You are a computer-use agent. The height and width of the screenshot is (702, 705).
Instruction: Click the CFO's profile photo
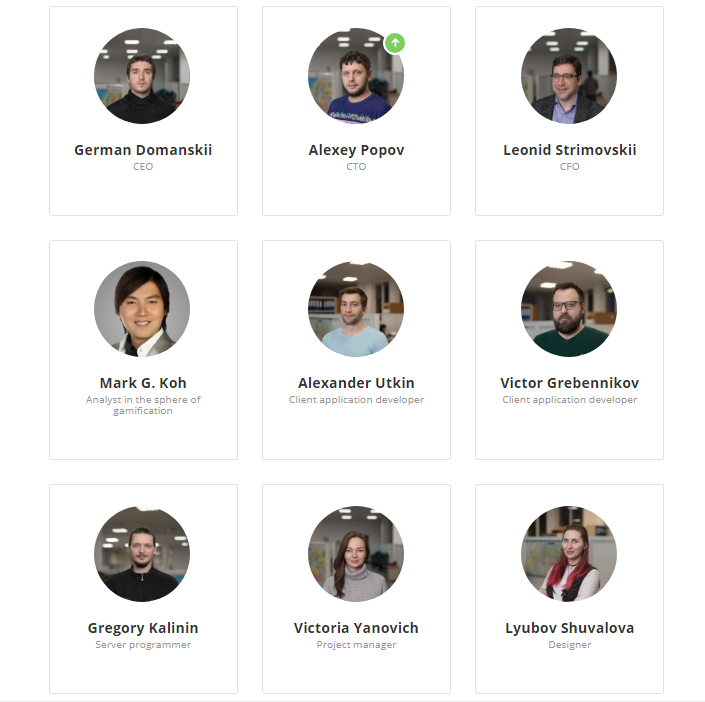pos(569,76)
